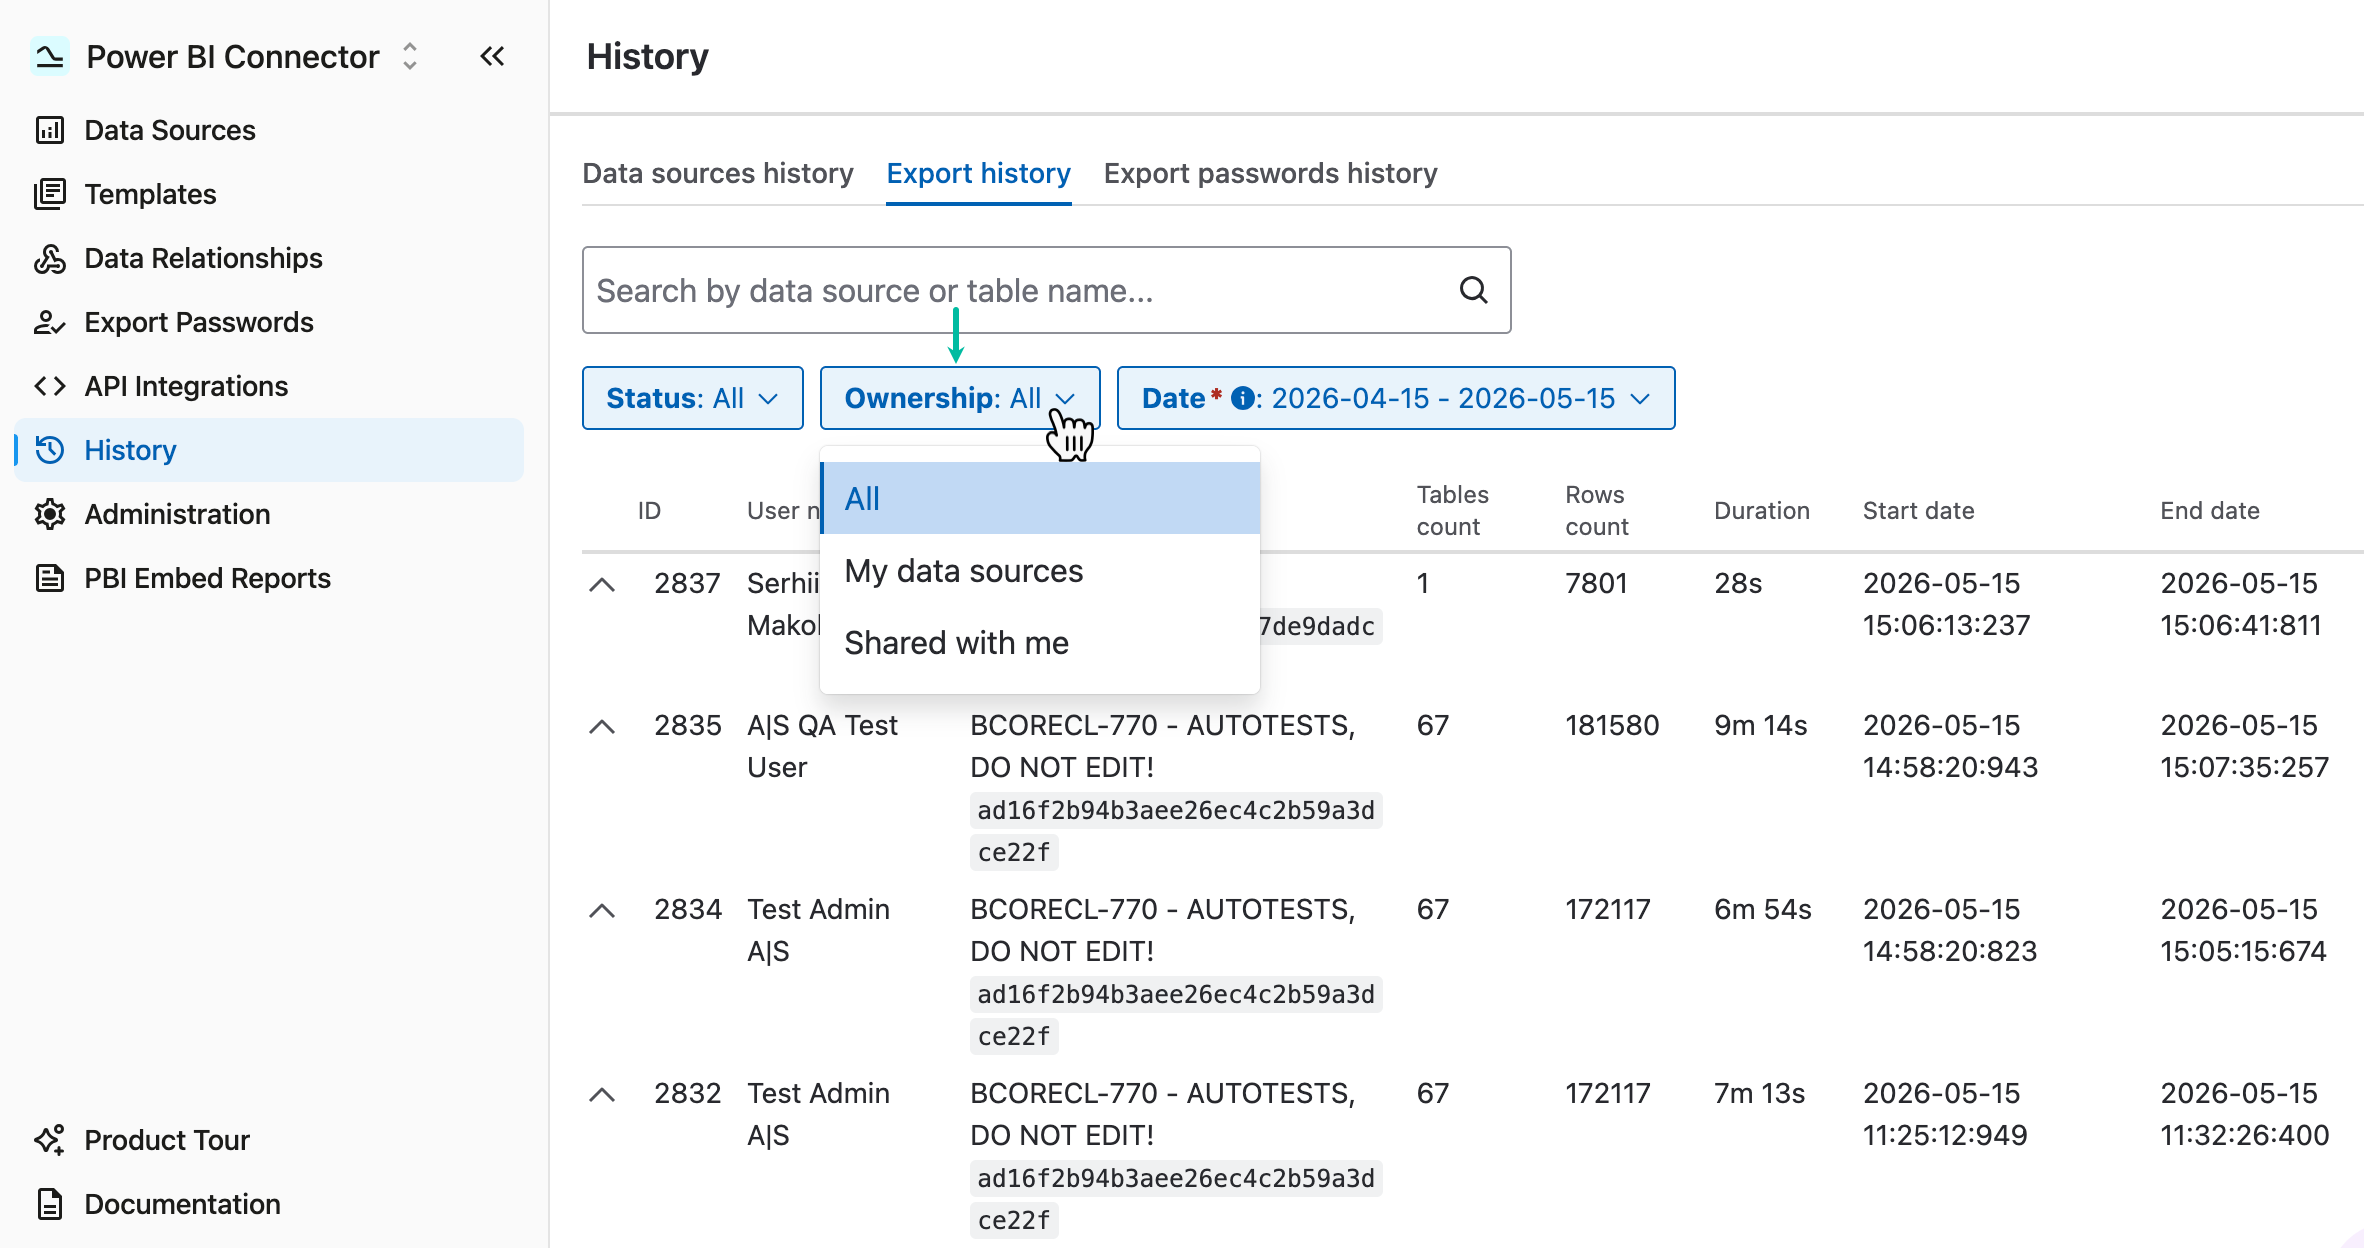Click the History page title

click(647, 56)
